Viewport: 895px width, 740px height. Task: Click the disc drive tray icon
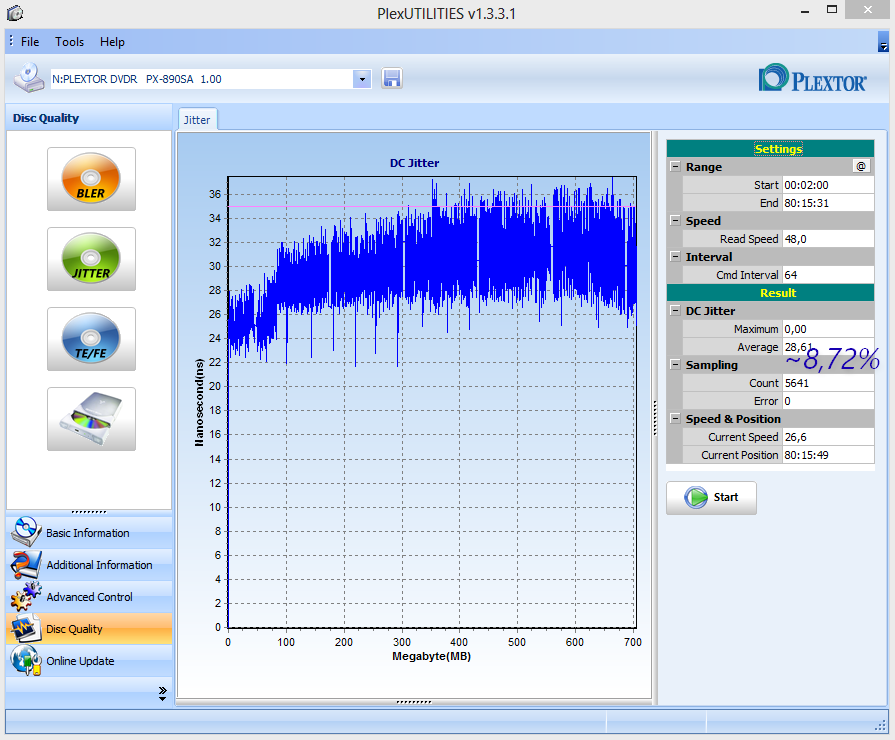[91, 419]
